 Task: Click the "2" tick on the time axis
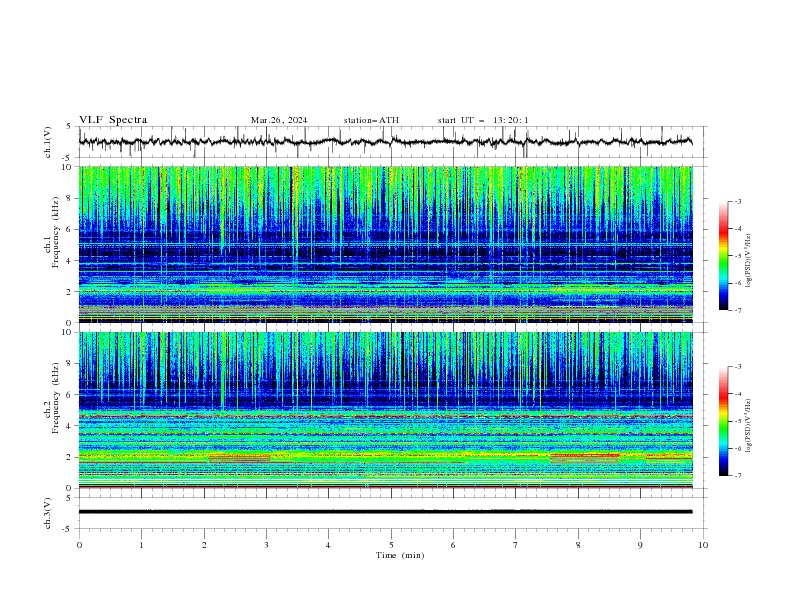pyautogui.click(x=204, y=545)
